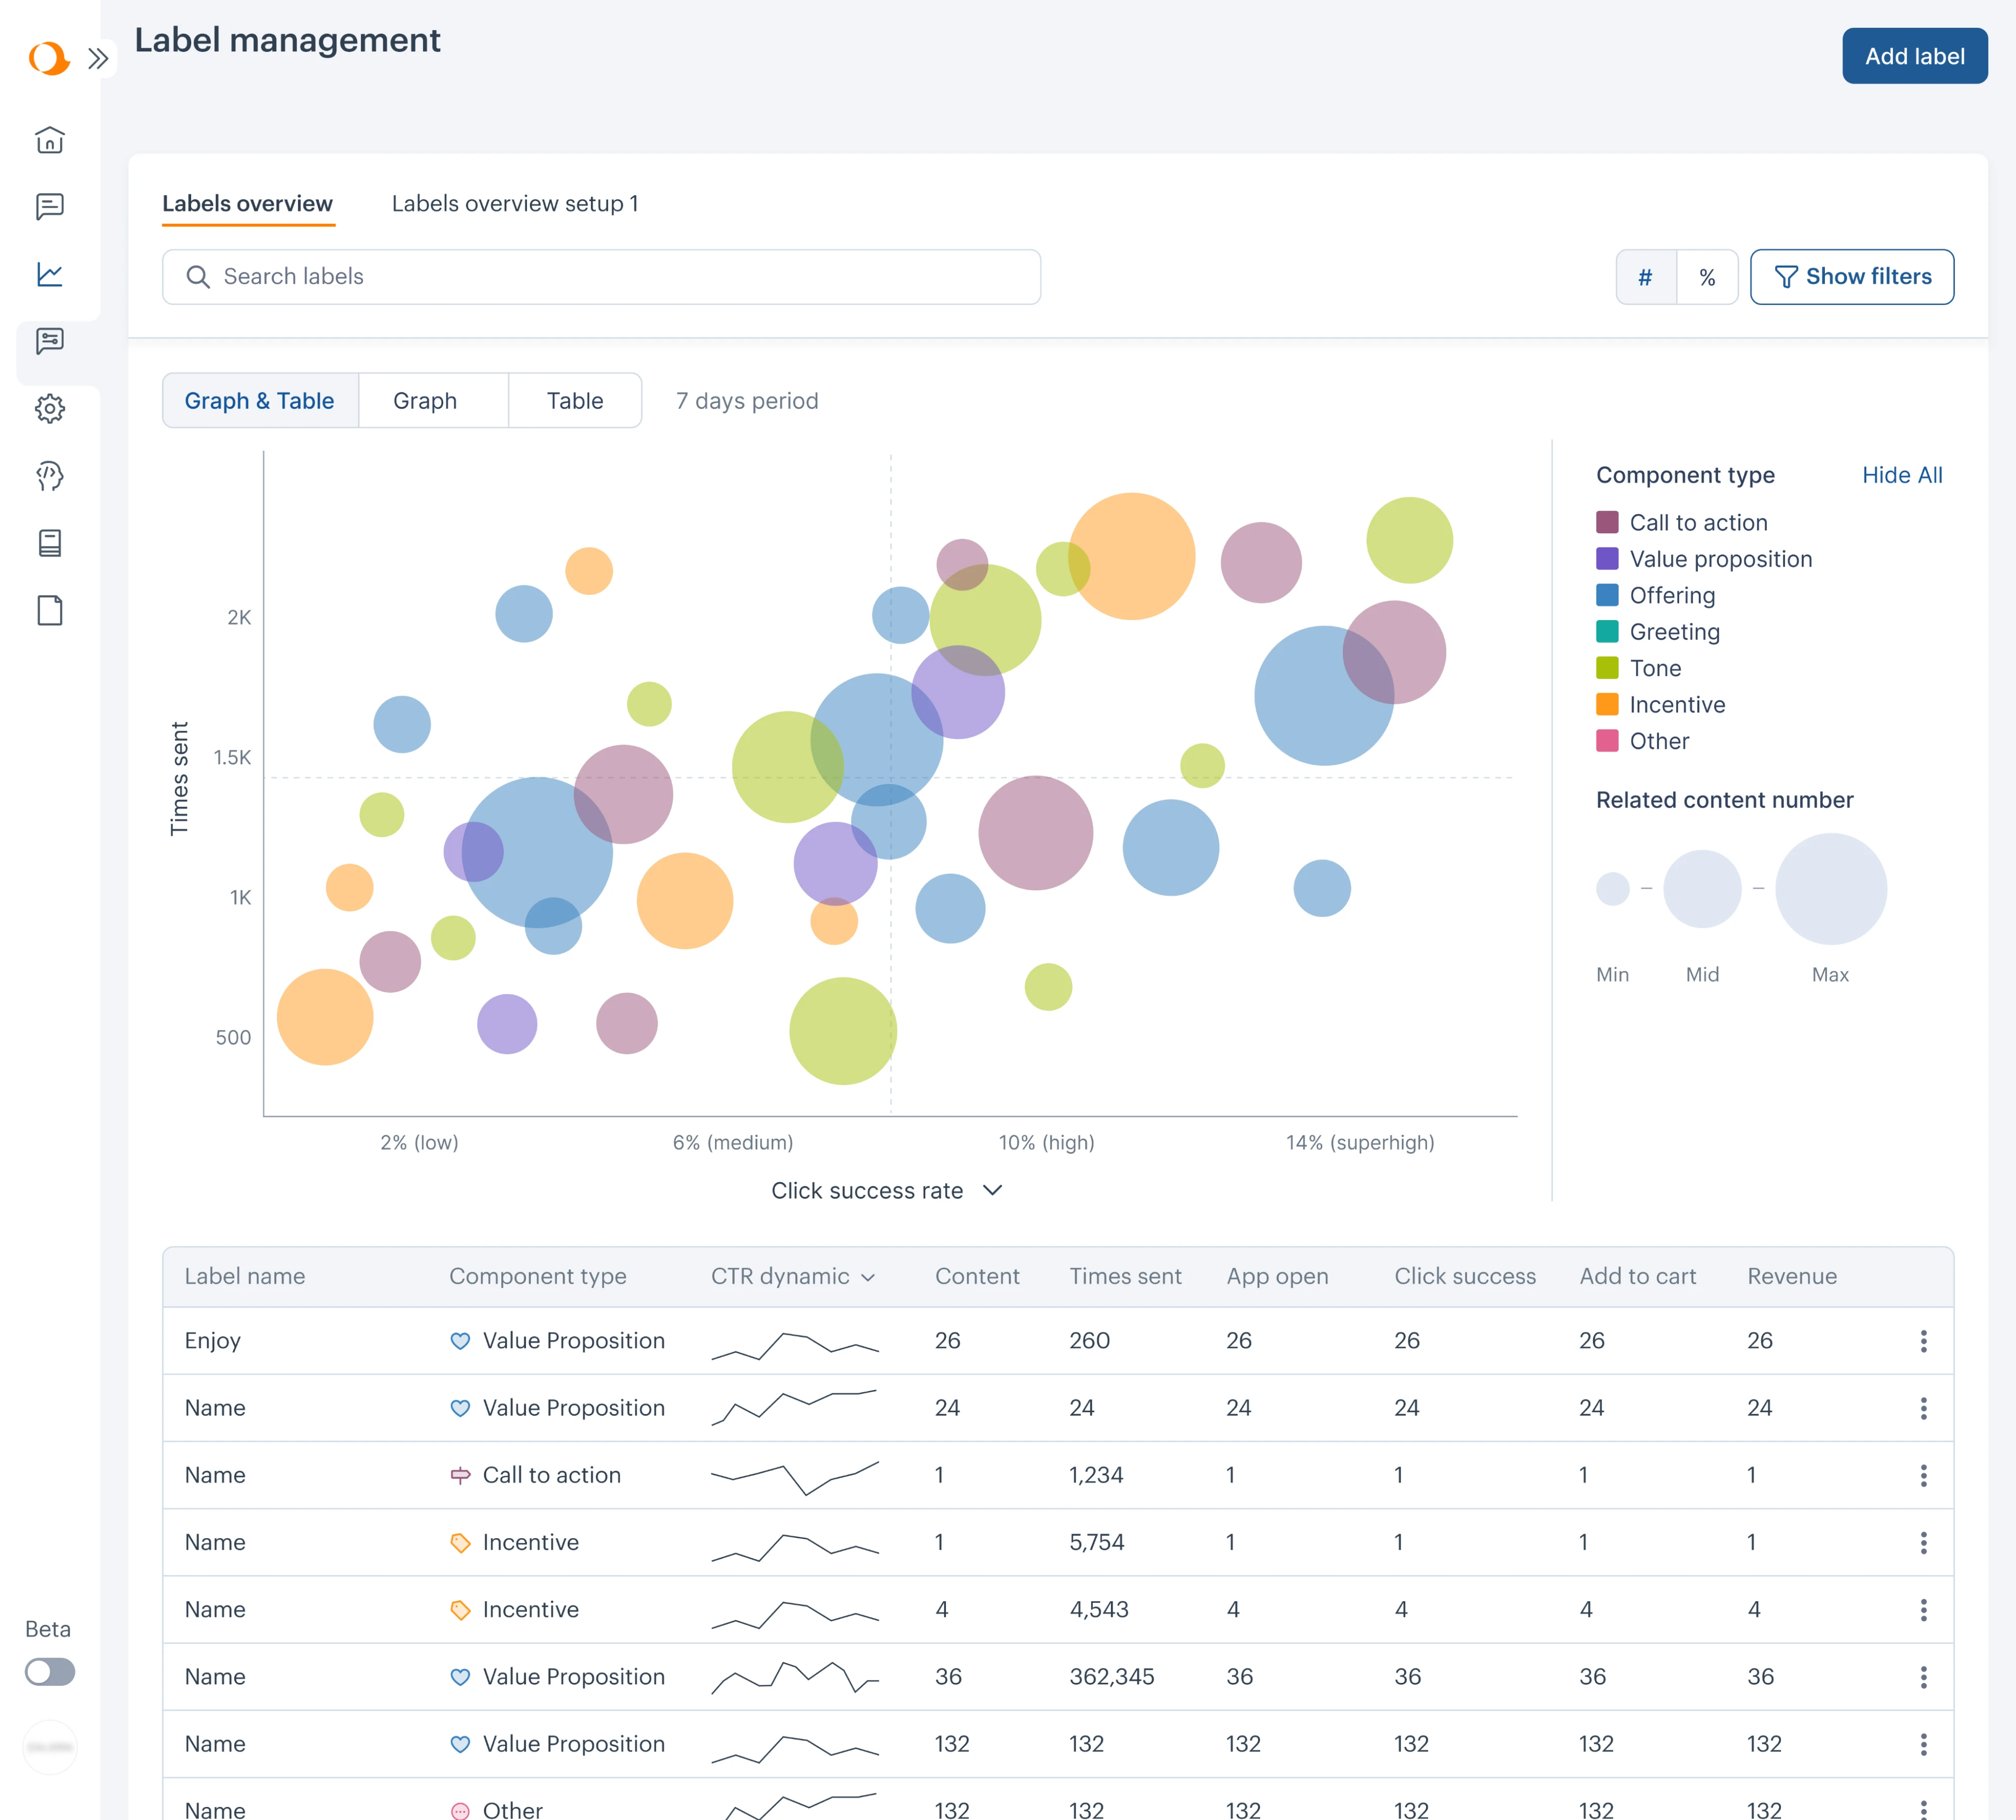
Task: Open the documentation book icon in sidebar
Action: tap(49, 543)
